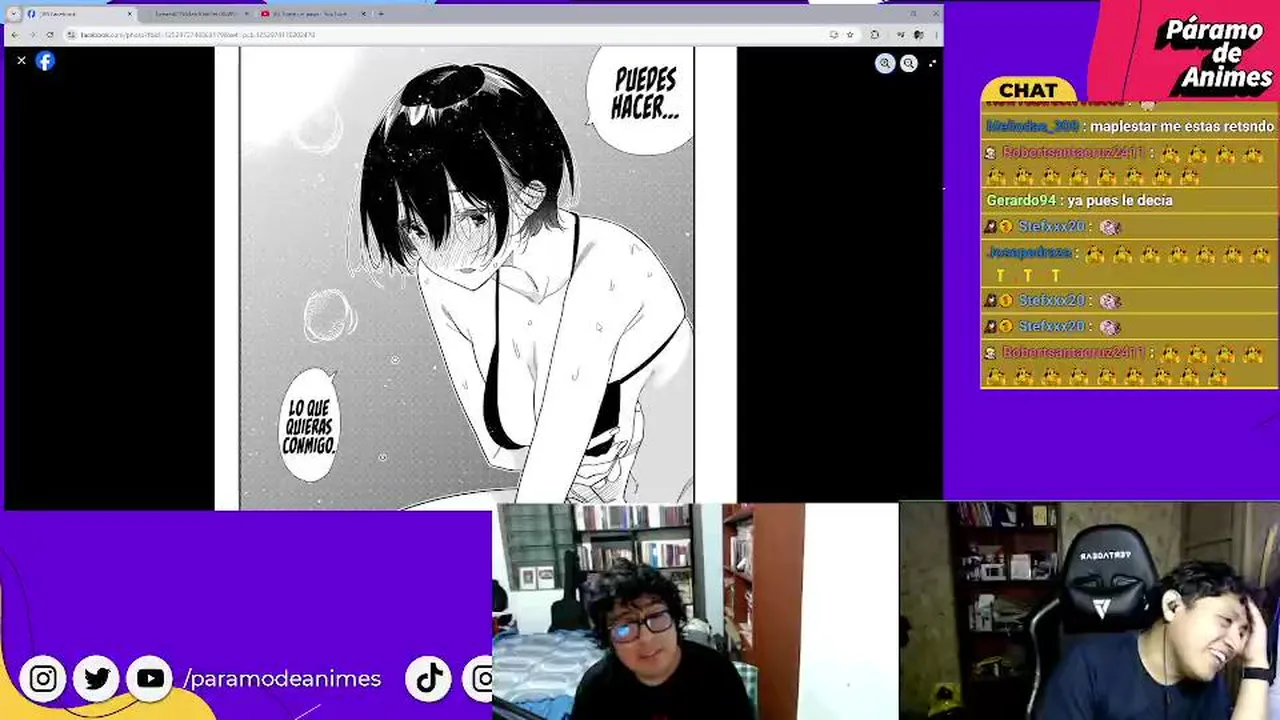1280x720 pixels.
Task: Click the Twitter bird icon in overlay
Action: (97, 679)
